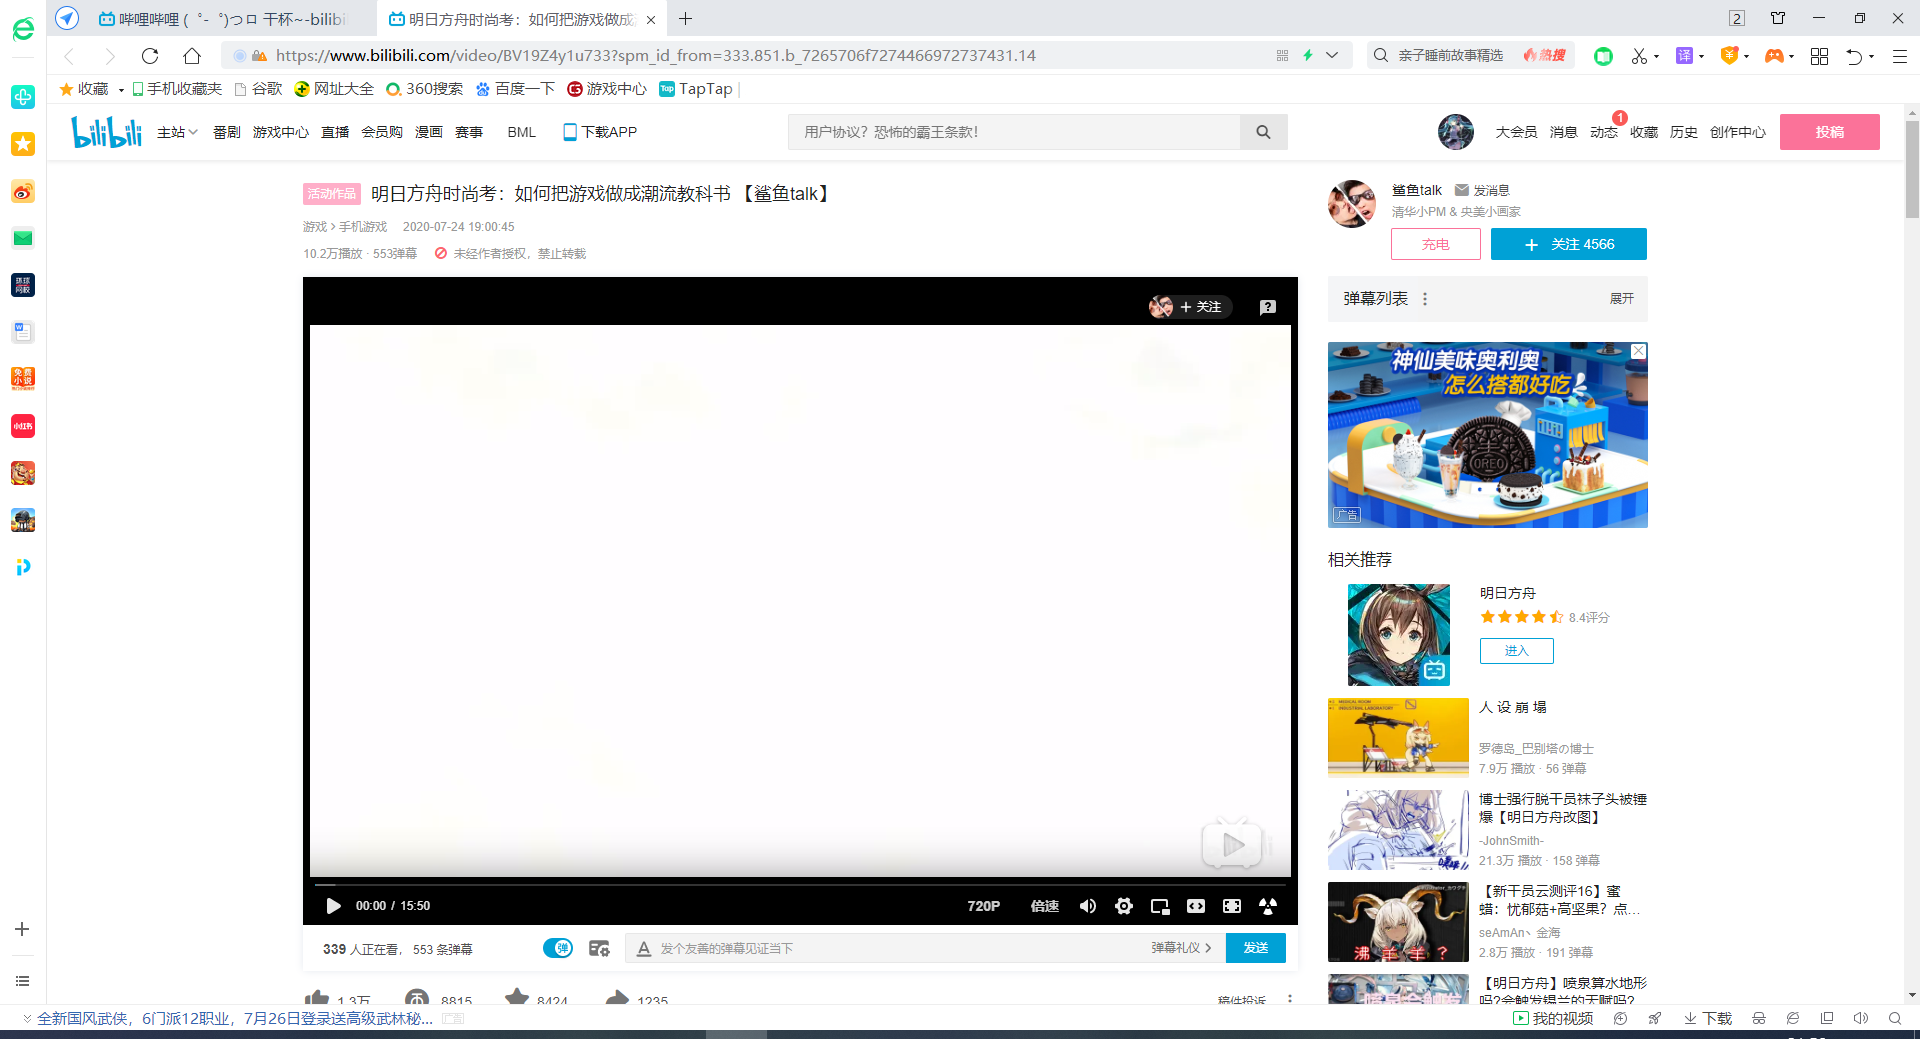Switch to the 哔哩哔哩 干杯 tab
The width and height of the screenshot is (1920, 1039).
[x=222, y=19]
